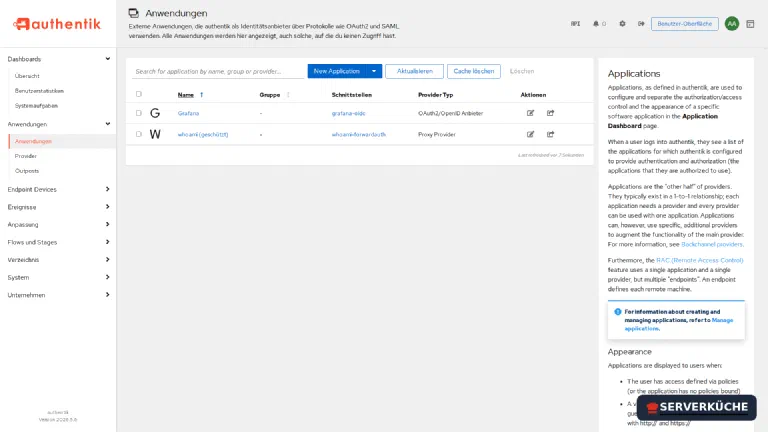The width and height of the screenshot is (768, 432).
Task: Expand the Verzeichnis section
Action: point(108,260)
